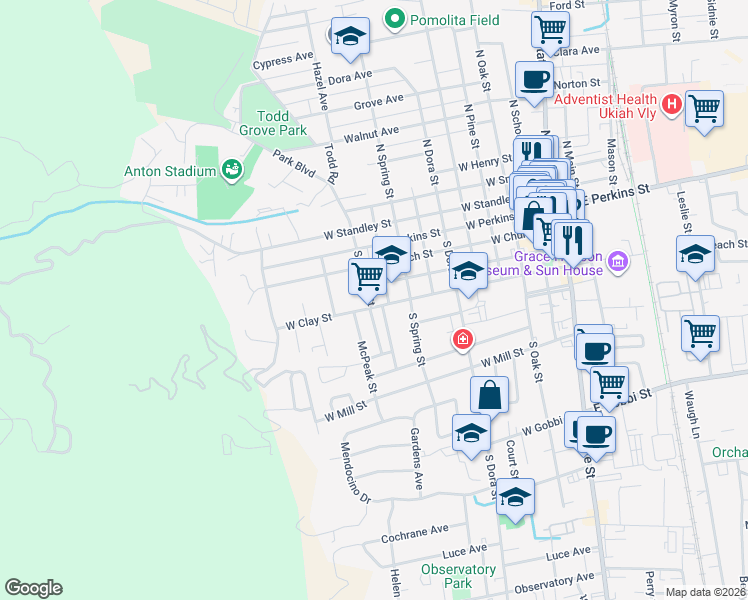Click the coffee cup marker above E Gobbi St
This screenshot has height=600, width=748.
tap(595, 353)
